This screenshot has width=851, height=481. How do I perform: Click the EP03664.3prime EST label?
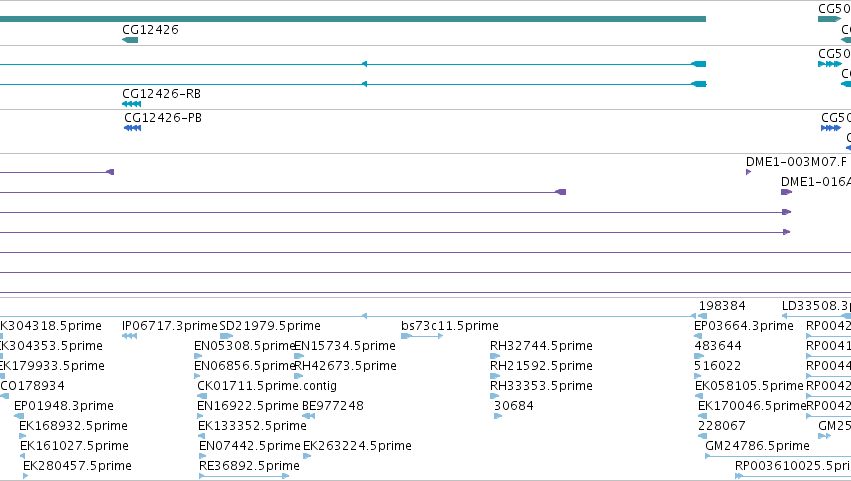point(744,326)
